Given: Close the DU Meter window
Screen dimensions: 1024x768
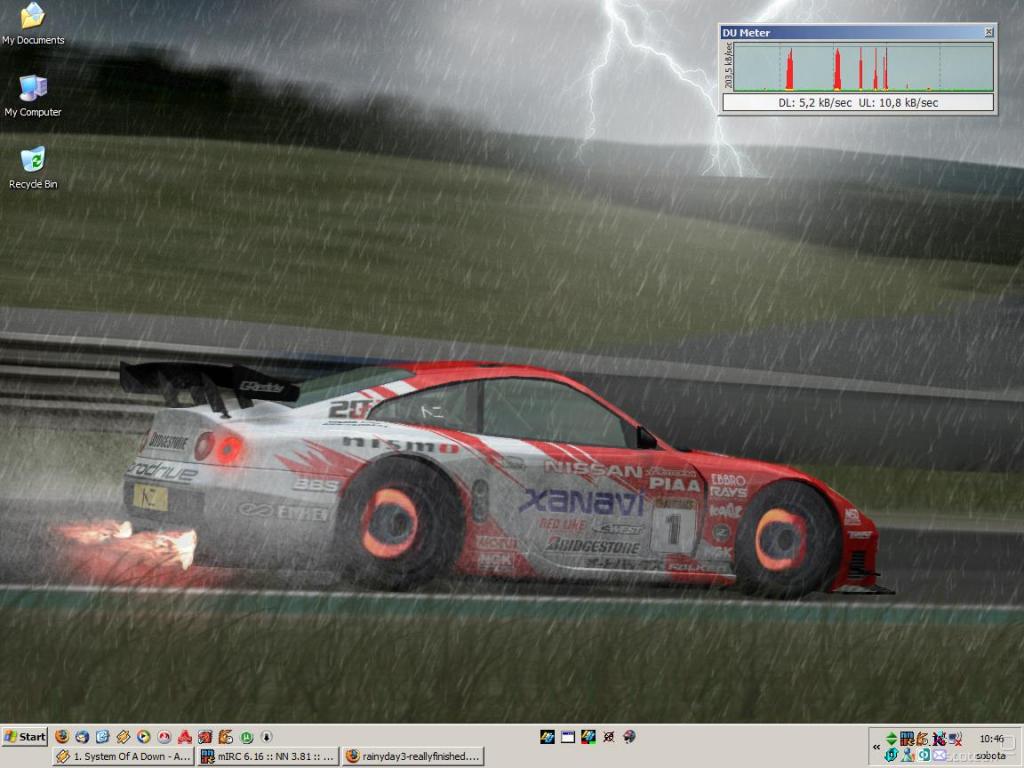Looking at the screenshot, I should click(x=989, y=31).
